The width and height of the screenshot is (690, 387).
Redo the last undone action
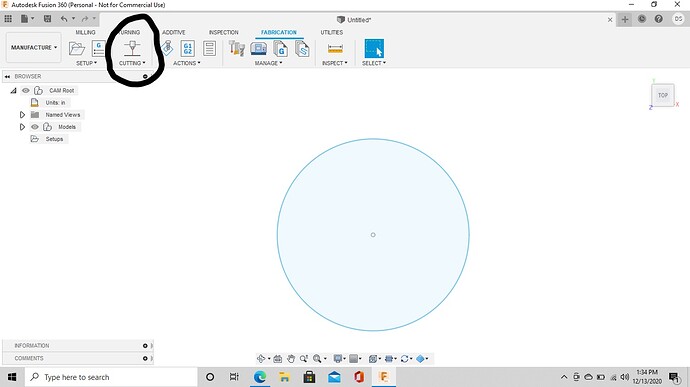[85, 18]
